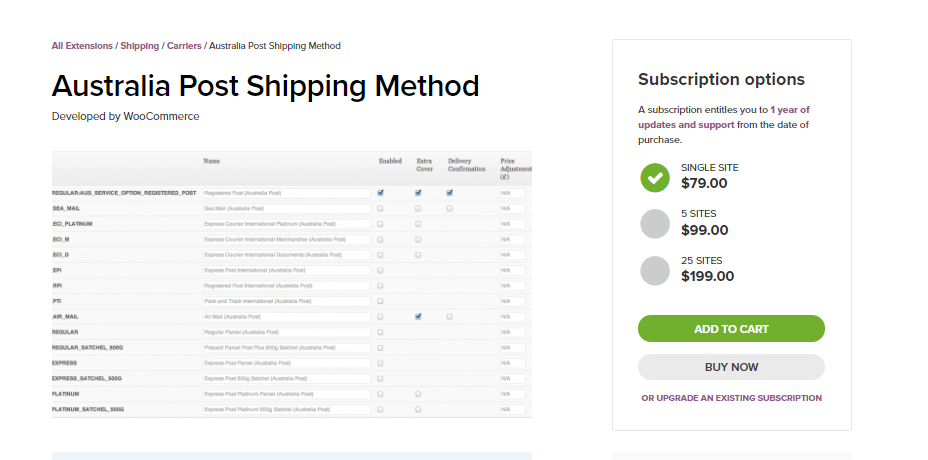The height and width of the screenshot is (460, 928).
Task: Open Or Upgrade an Existing Subscription link
Action: click(731, 398)
